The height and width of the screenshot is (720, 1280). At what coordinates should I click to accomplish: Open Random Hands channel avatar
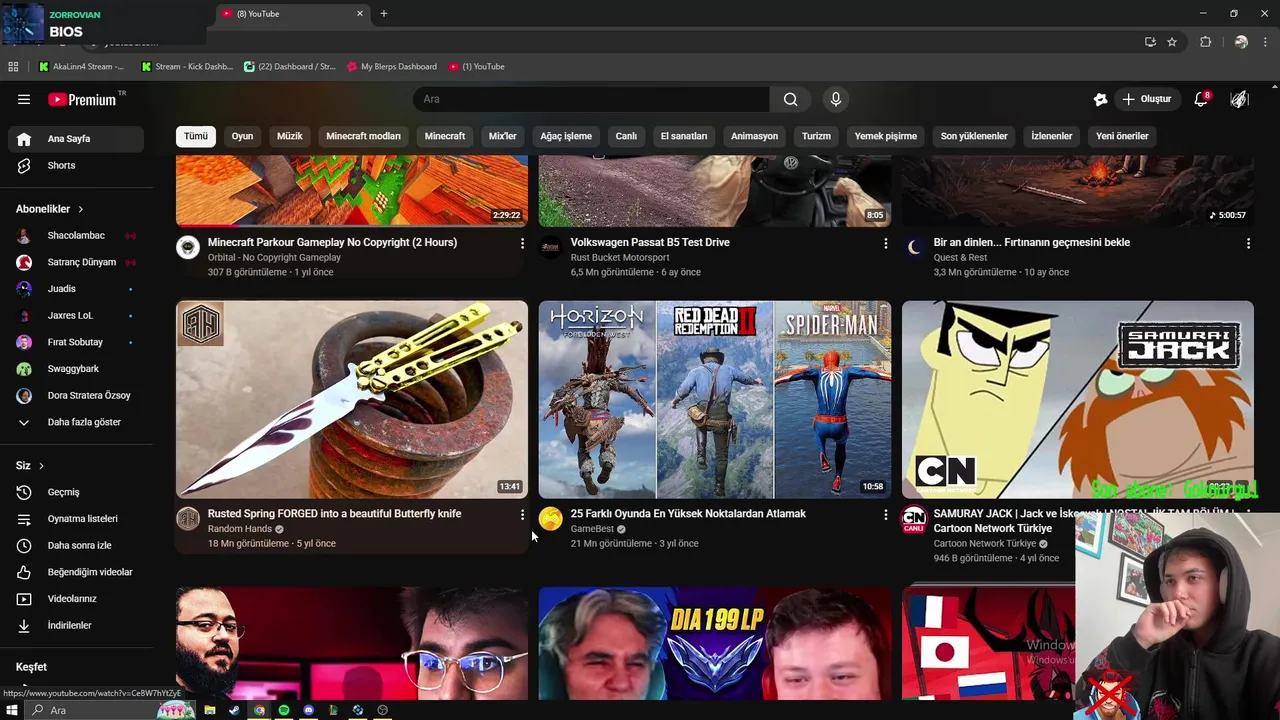point(188,518)
